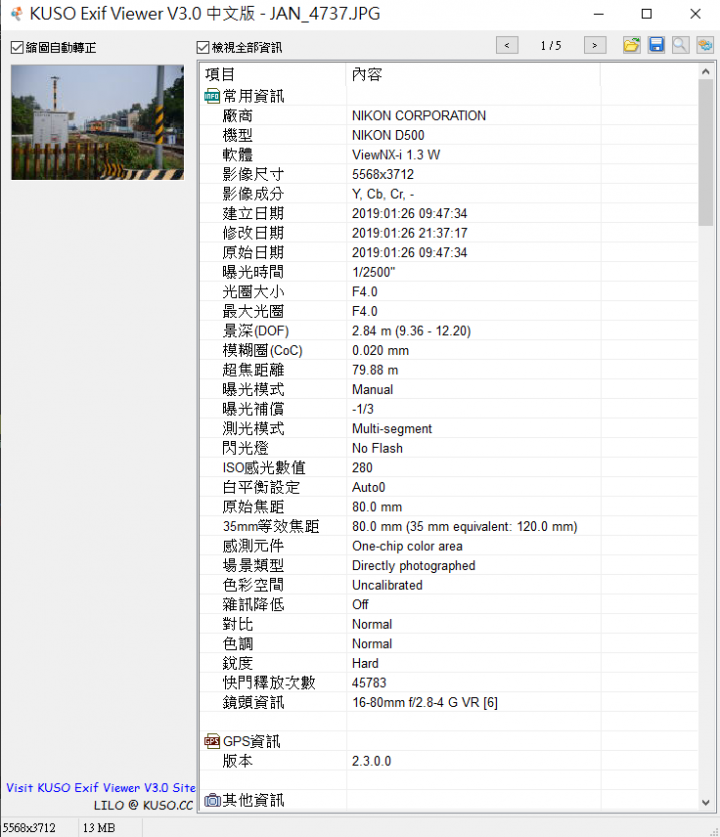Select the Manual exposure mode value
The height and width of the screenshot is (837, 720).
(x=373, y=389)
